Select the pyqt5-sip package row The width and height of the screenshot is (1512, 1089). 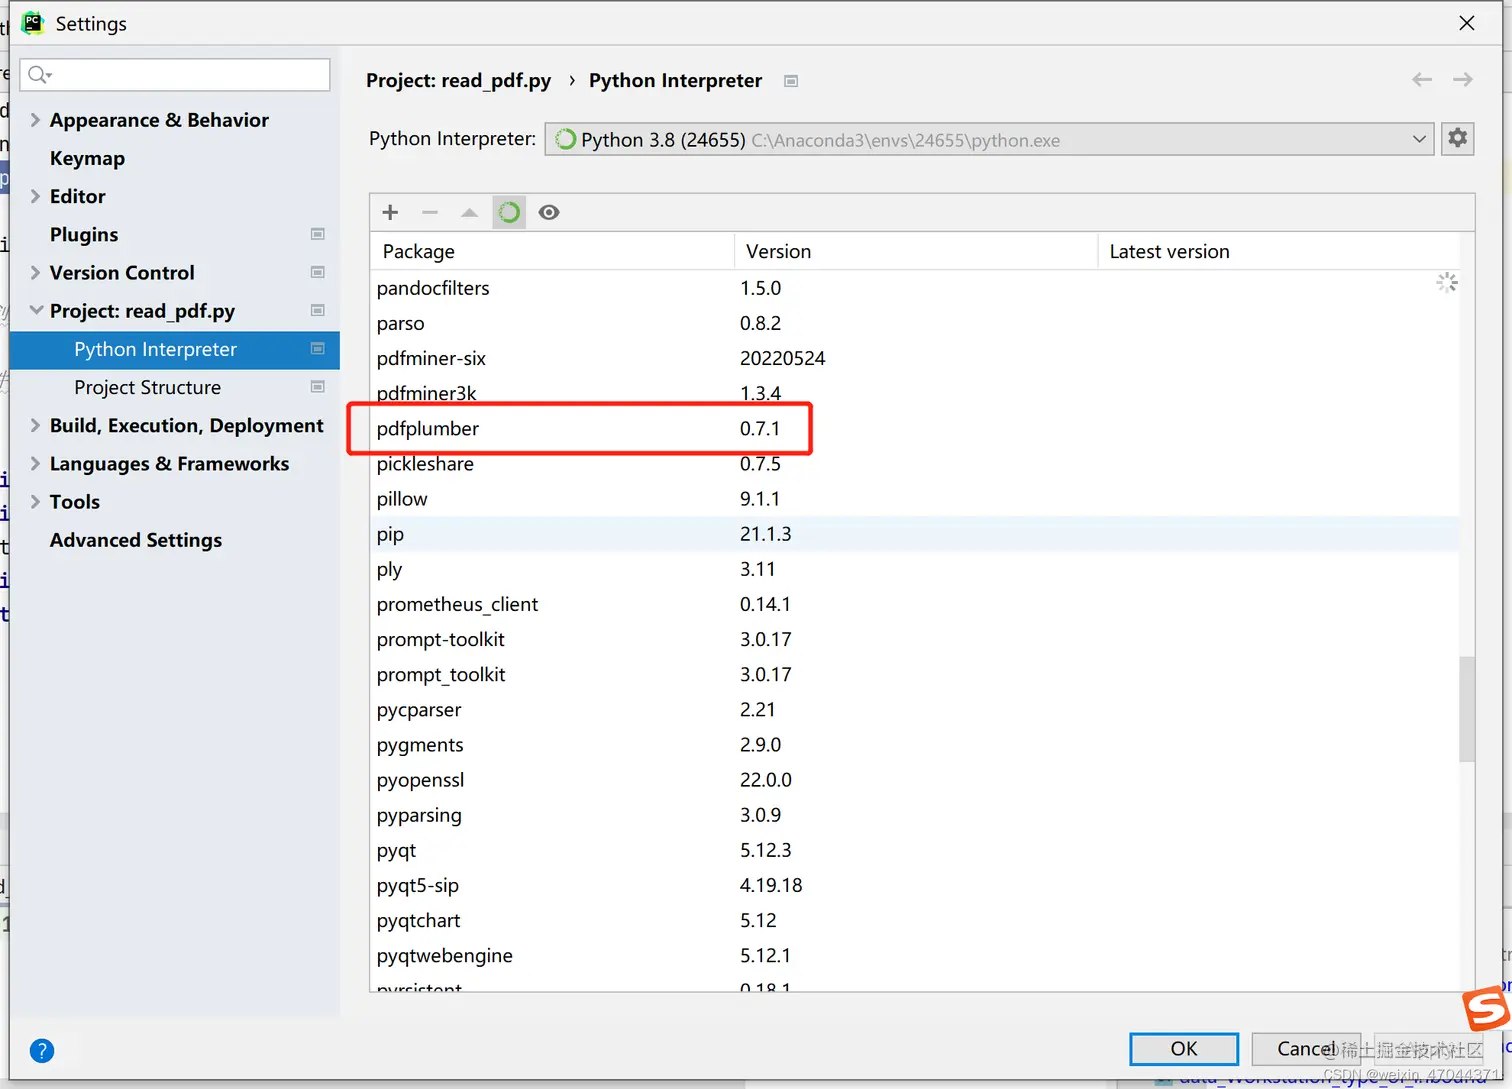[915, 885]
